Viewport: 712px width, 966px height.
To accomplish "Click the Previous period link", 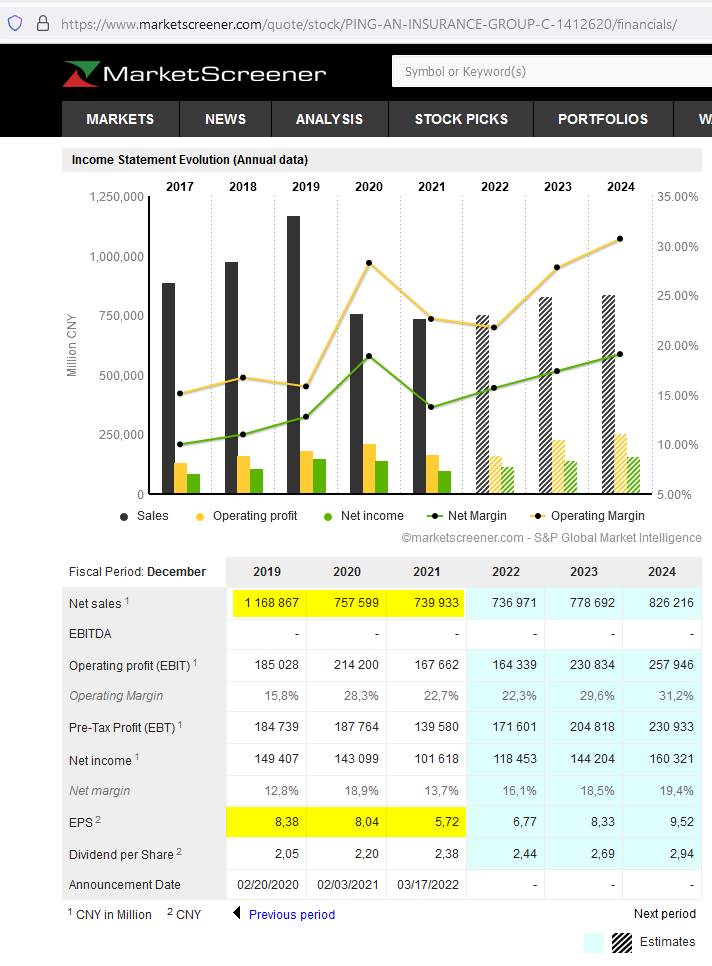I will (x=291, y=914).
